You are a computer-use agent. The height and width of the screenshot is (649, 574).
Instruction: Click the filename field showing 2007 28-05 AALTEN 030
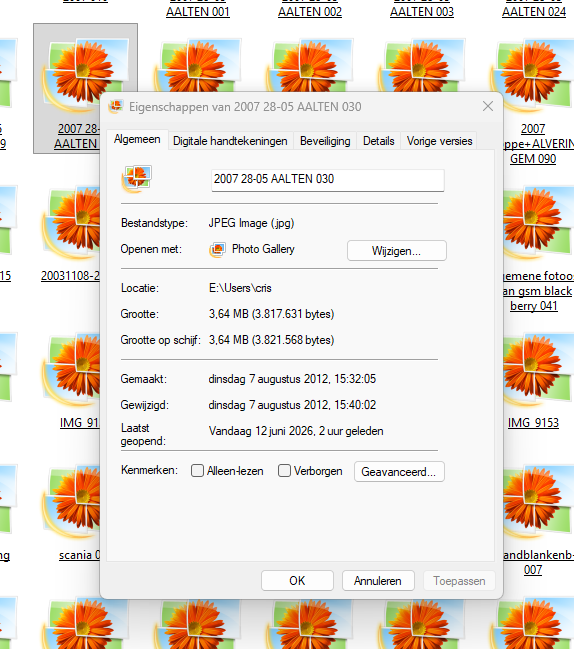point(328,180)
